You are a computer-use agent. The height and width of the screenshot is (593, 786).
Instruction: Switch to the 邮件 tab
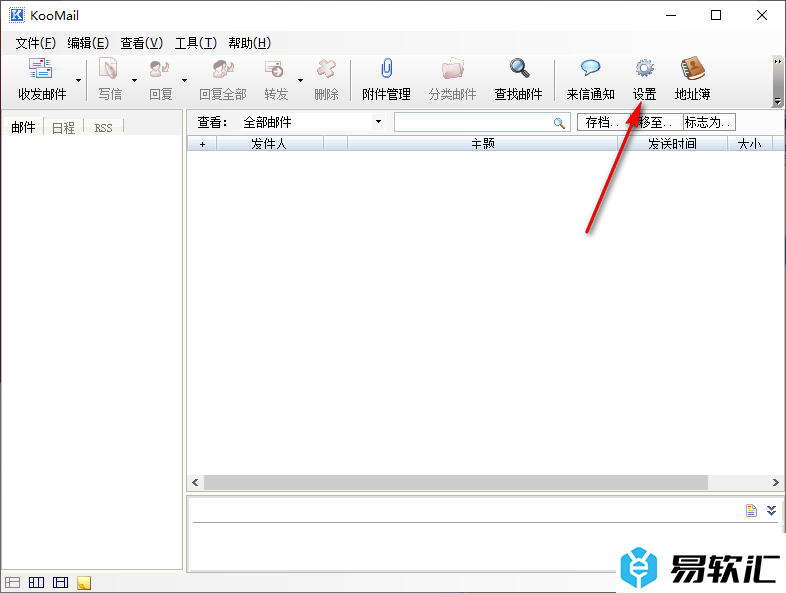click(x=23, y=127)
